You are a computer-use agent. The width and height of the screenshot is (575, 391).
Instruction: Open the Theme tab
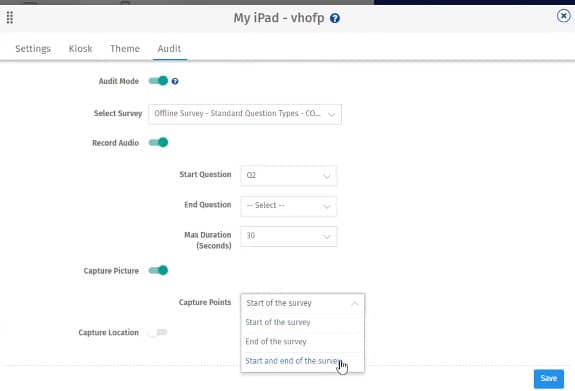coord(125,48)
